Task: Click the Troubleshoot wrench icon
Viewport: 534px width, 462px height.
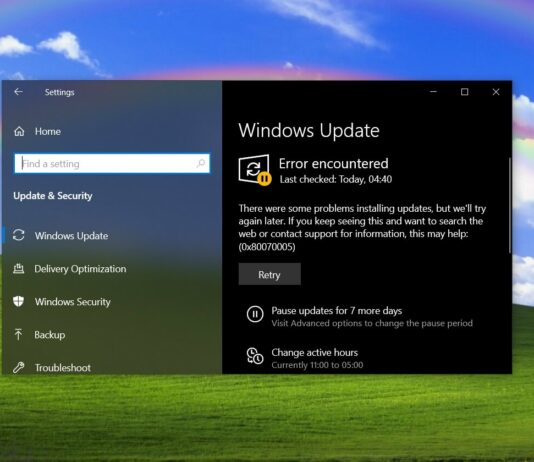Action: (x=19, y=367)
